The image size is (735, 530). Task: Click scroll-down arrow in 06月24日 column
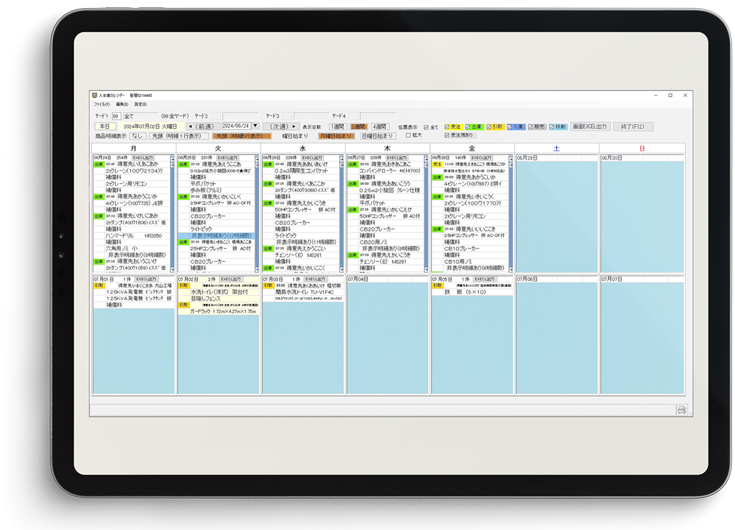(x=172, y=269)
